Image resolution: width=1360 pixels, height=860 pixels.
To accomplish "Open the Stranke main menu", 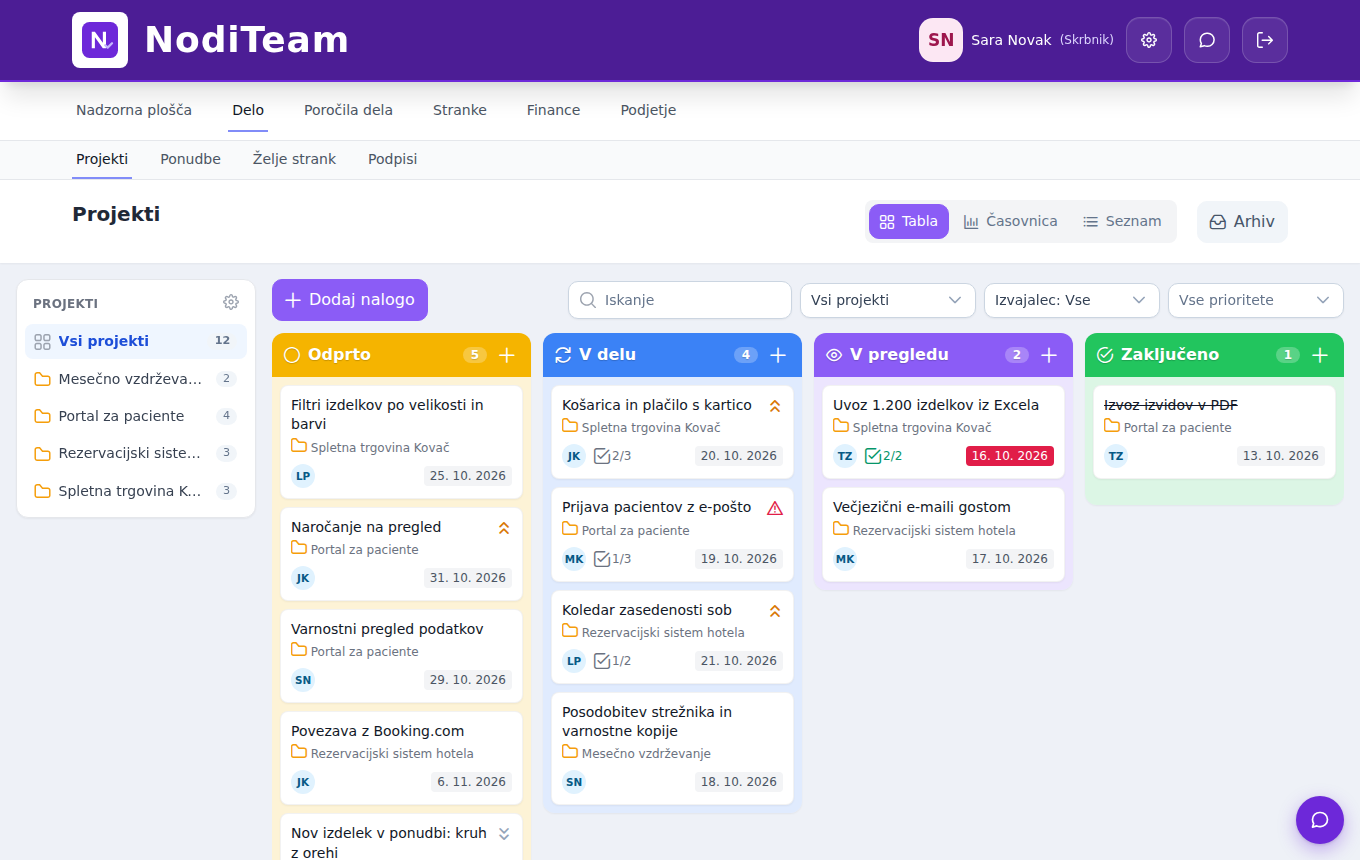I will click(460, 110).
